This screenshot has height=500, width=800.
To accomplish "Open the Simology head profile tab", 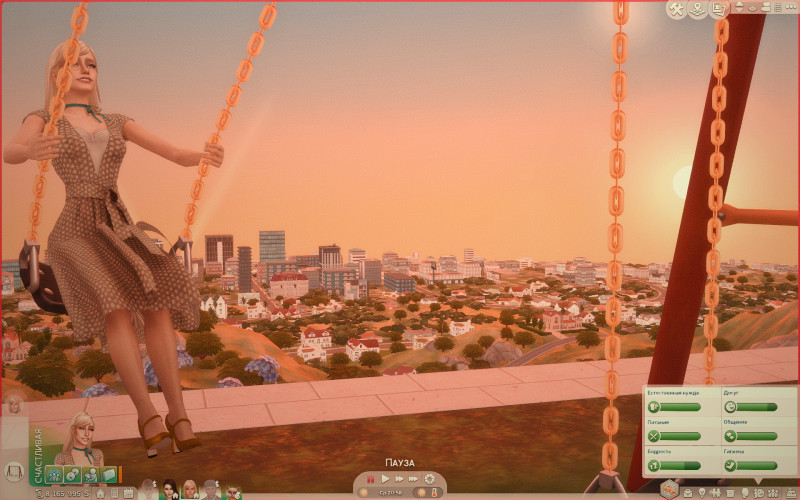I will [745, 493].
